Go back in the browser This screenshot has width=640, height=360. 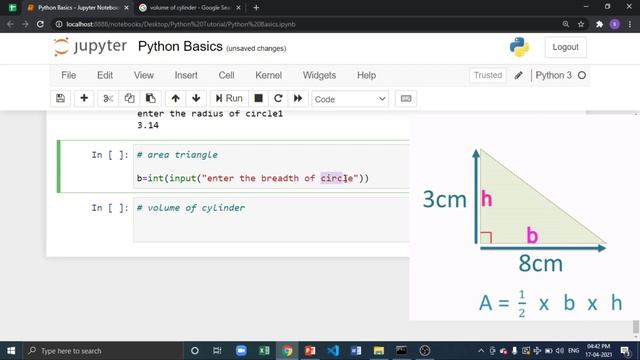coord(10,24)
